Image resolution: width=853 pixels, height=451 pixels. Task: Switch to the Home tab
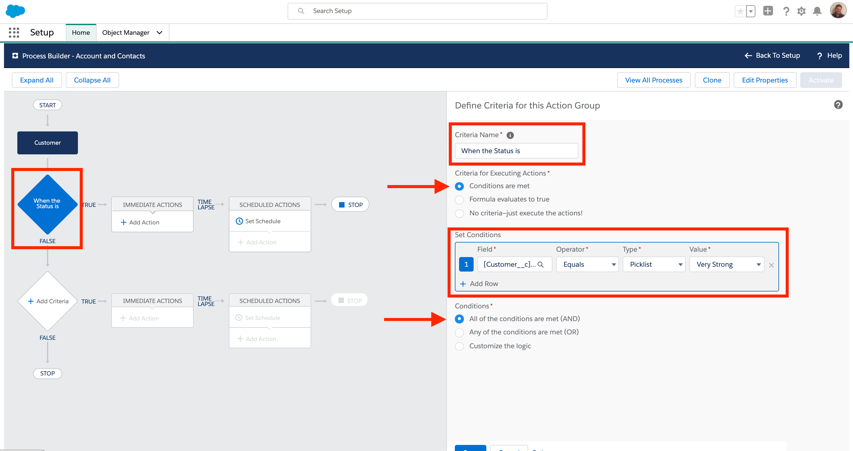[81, 33]
